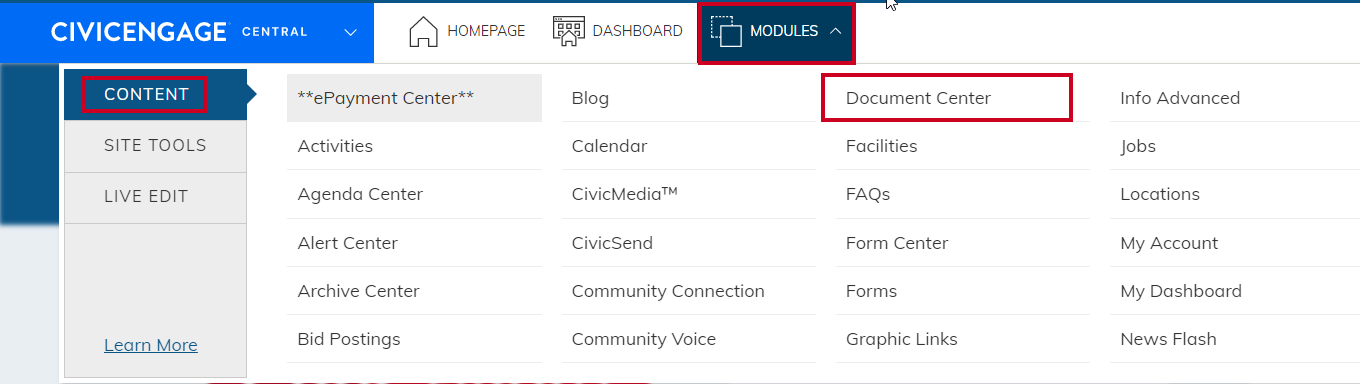
Task: Select the Content tab
Action: pyautogui.click(x=155, y=95)
